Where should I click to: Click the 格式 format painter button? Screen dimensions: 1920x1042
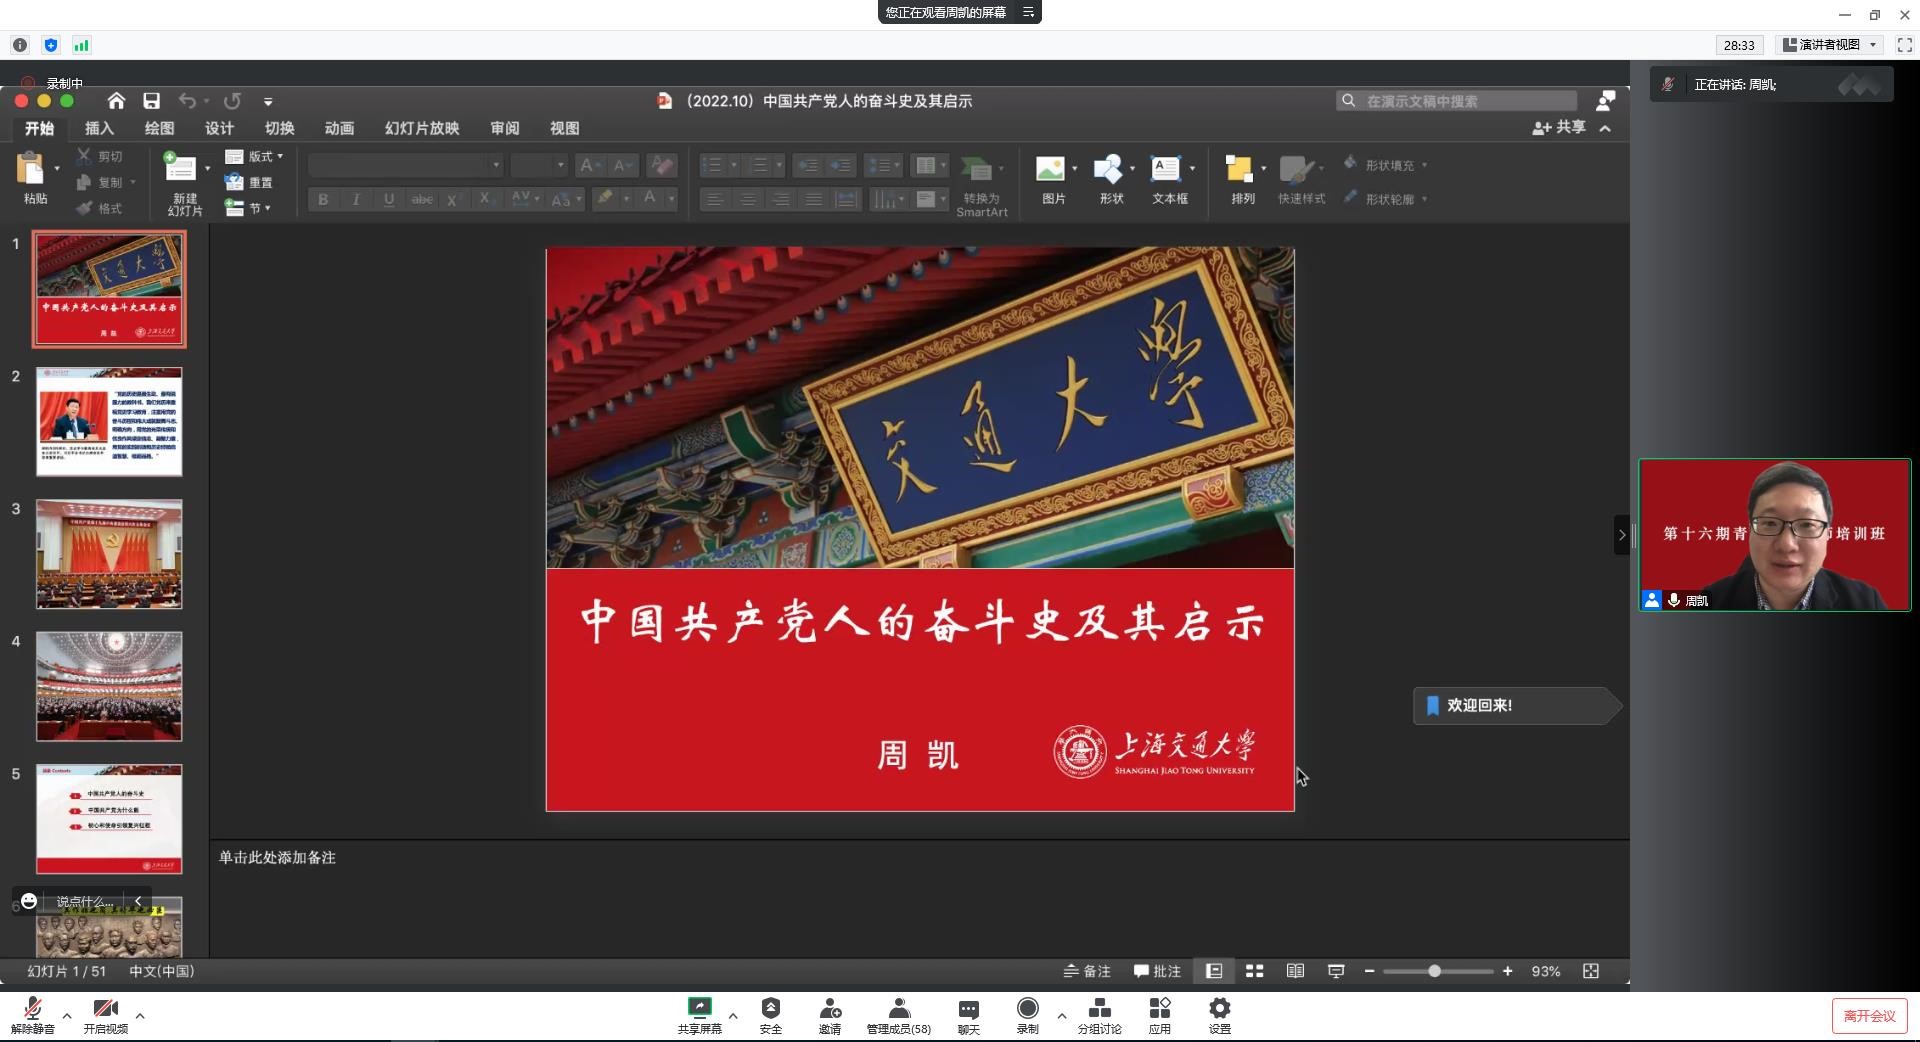coord(100,208)
